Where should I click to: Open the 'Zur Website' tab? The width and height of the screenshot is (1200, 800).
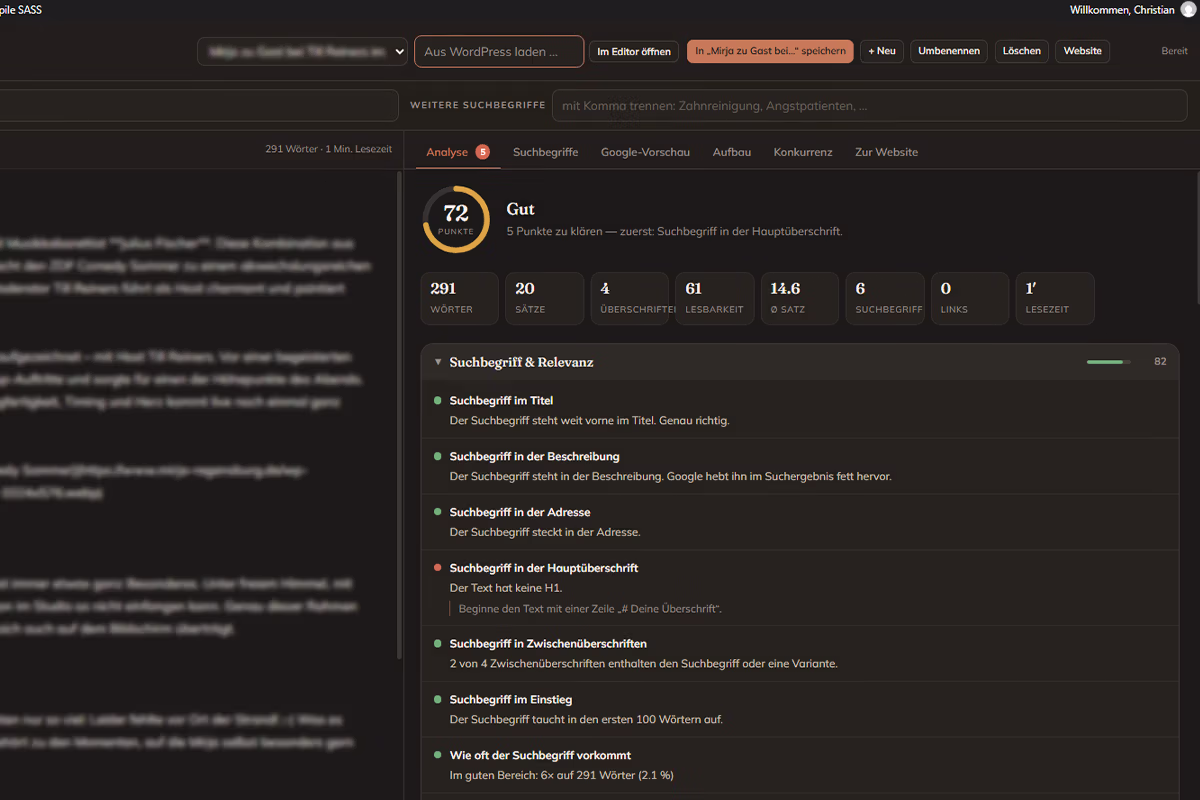pyautogui.click(x=886, y=152)
